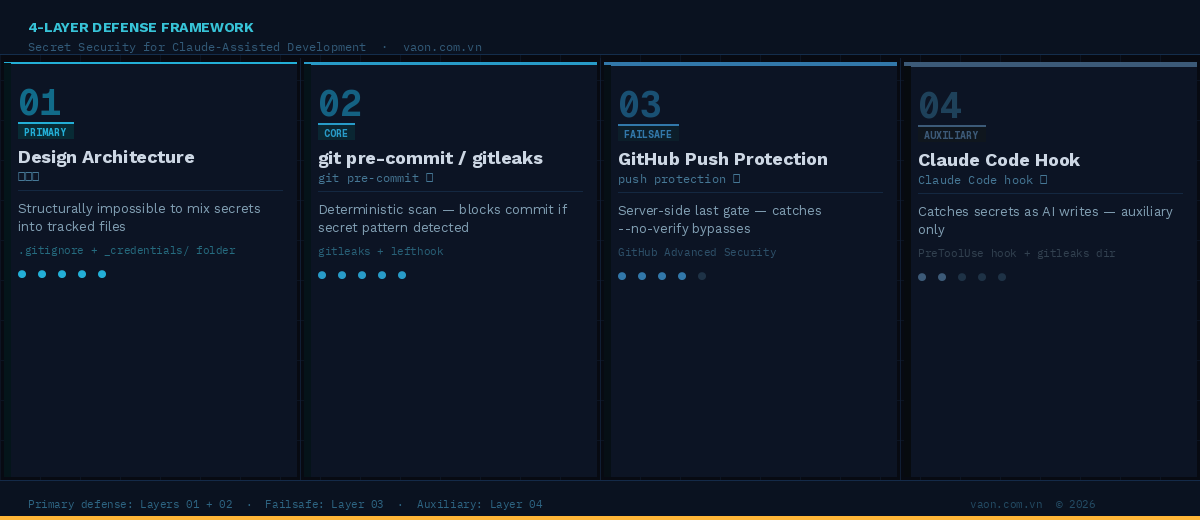
Task: Click the large "01" layer number
Action: pyautogui.click(x=40, y=103)
